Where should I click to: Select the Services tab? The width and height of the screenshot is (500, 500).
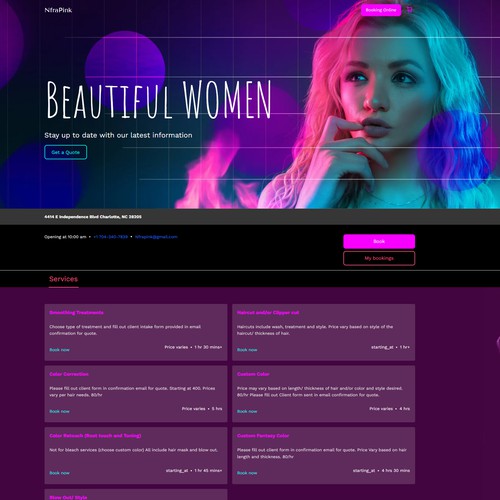tap(63, 279)
